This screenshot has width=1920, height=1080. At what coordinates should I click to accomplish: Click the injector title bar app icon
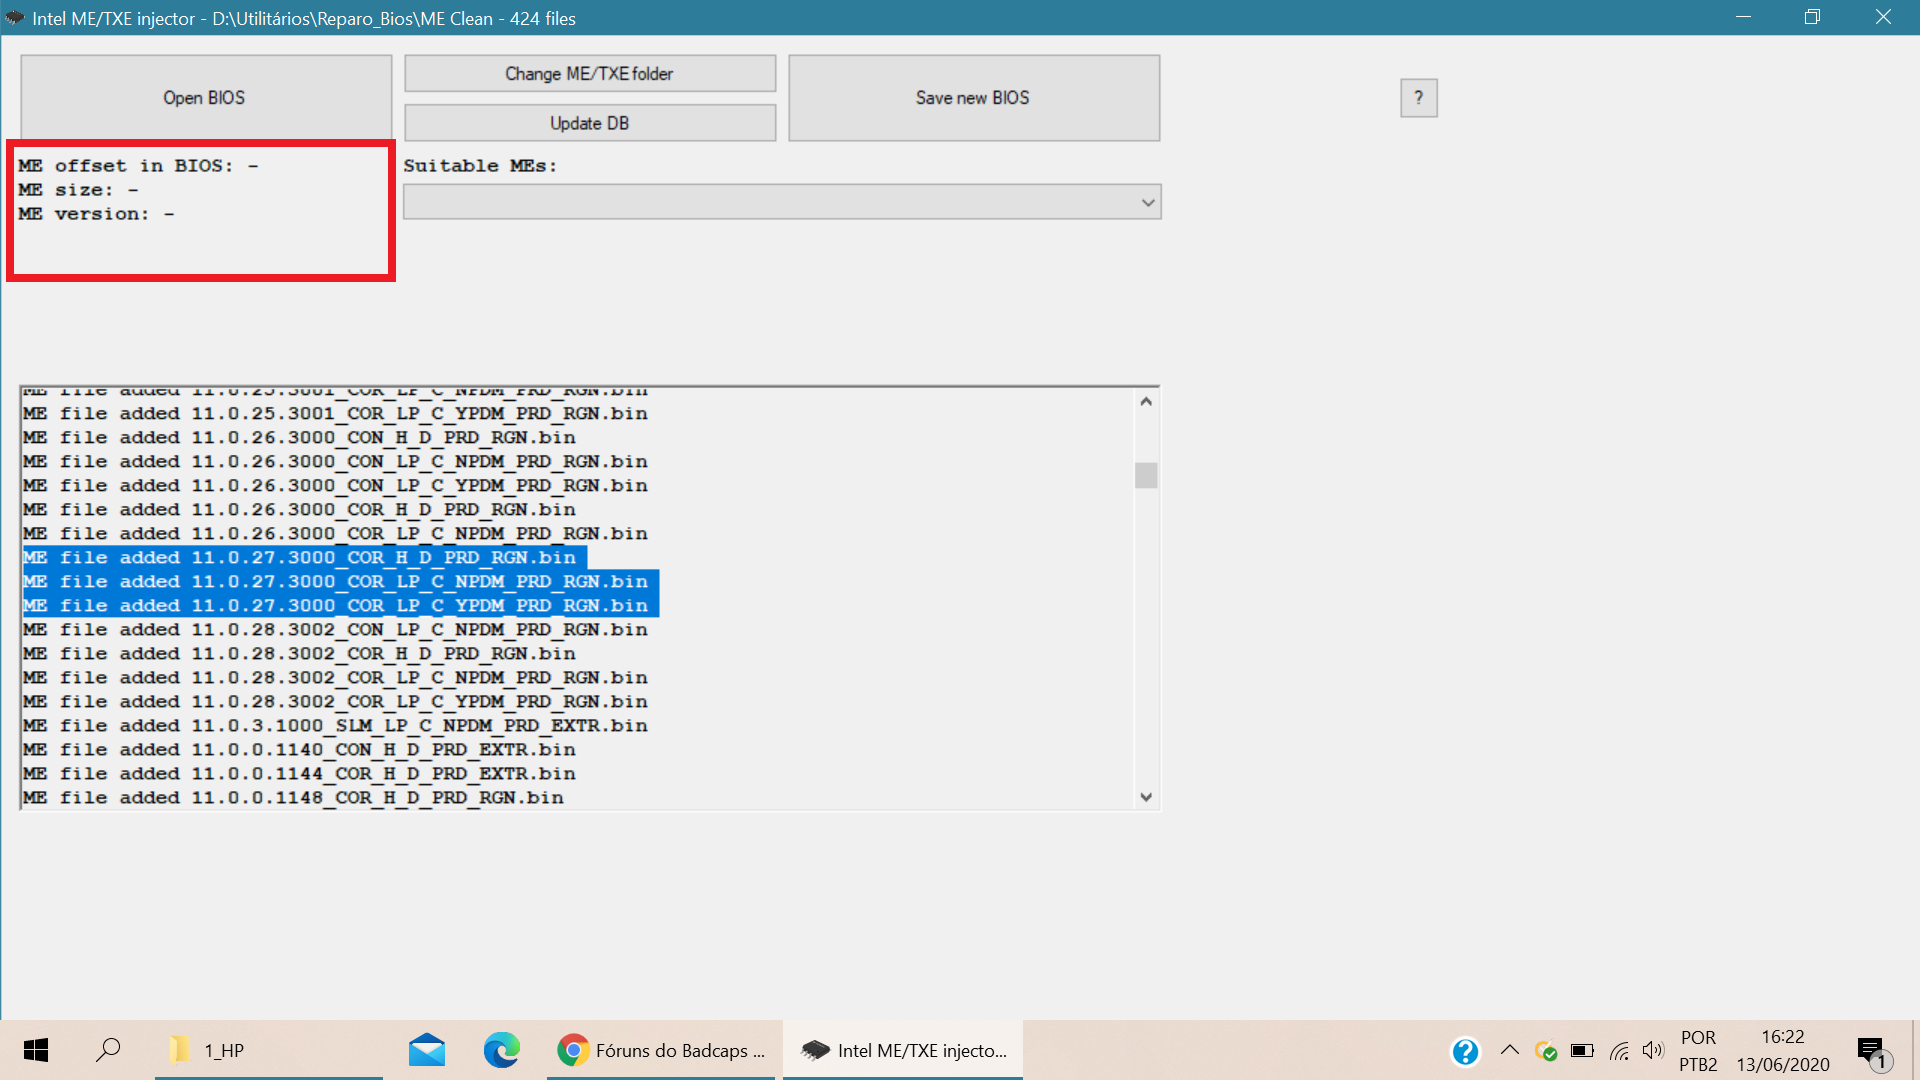(x=15, y=17)
